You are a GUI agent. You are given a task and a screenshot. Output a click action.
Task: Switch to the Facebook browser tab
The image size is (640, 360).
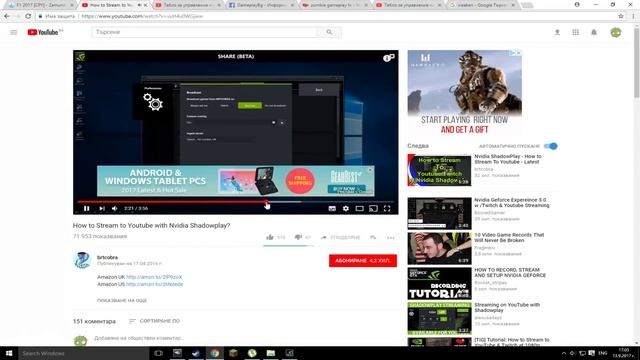(261, 5)
